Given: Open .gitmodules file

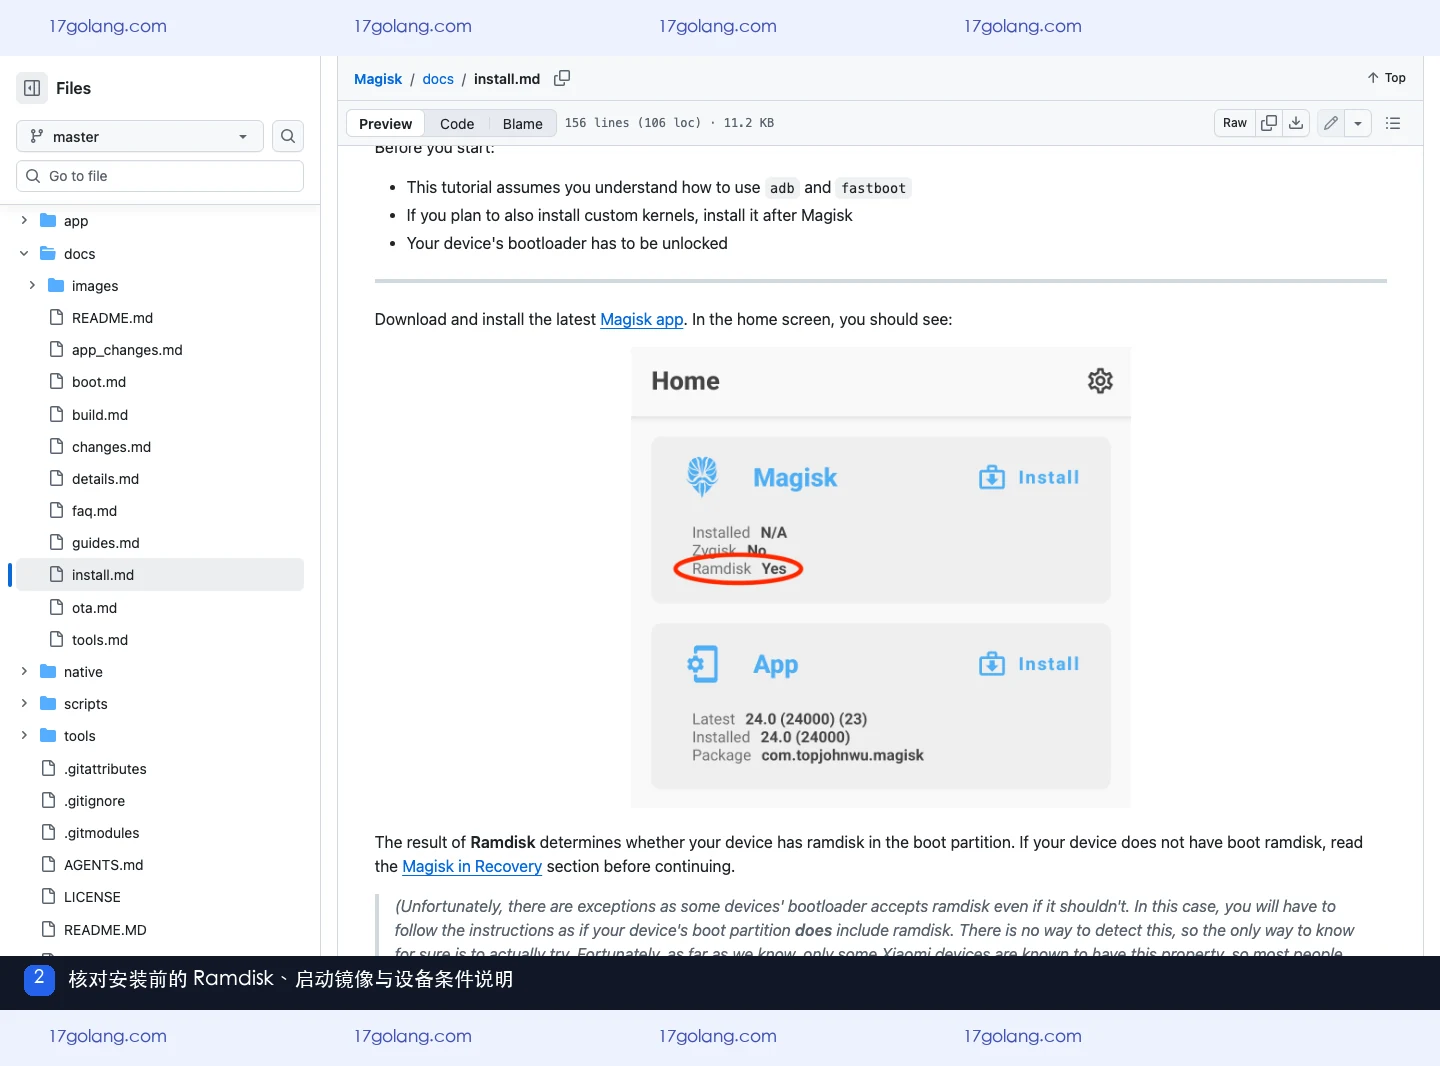Looking at the screenshot, I should click(x=101, y=833).
